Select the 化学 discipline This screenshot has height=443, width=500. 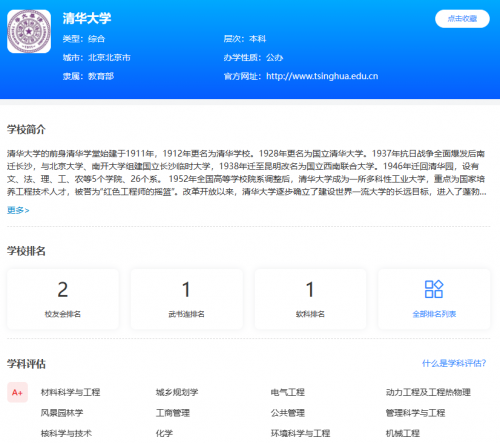(x=164, y=433)
